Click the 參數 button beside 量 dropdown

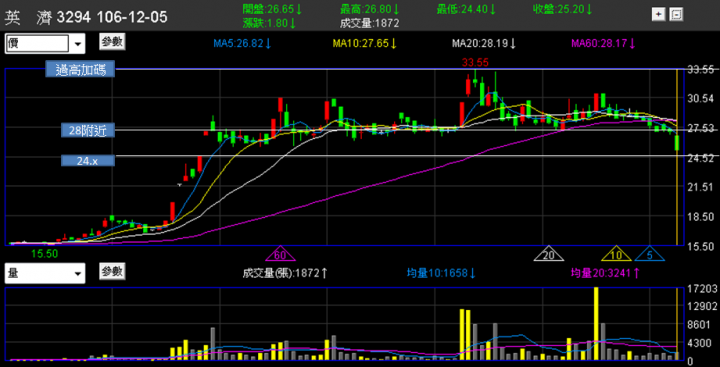point(112,271)
